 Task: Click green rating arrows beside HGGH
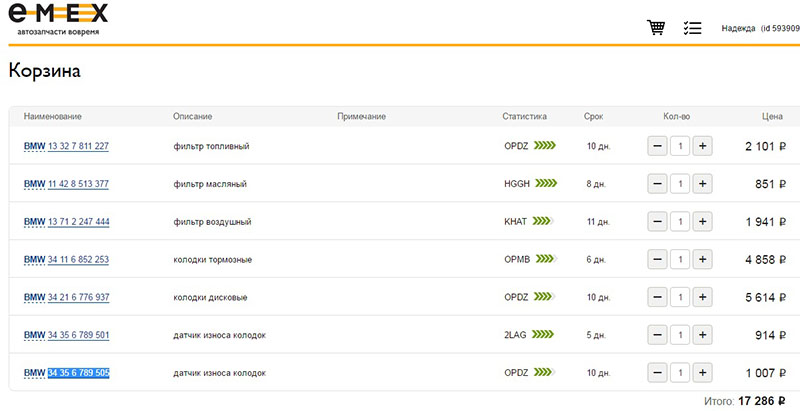(x=546, y=184)
